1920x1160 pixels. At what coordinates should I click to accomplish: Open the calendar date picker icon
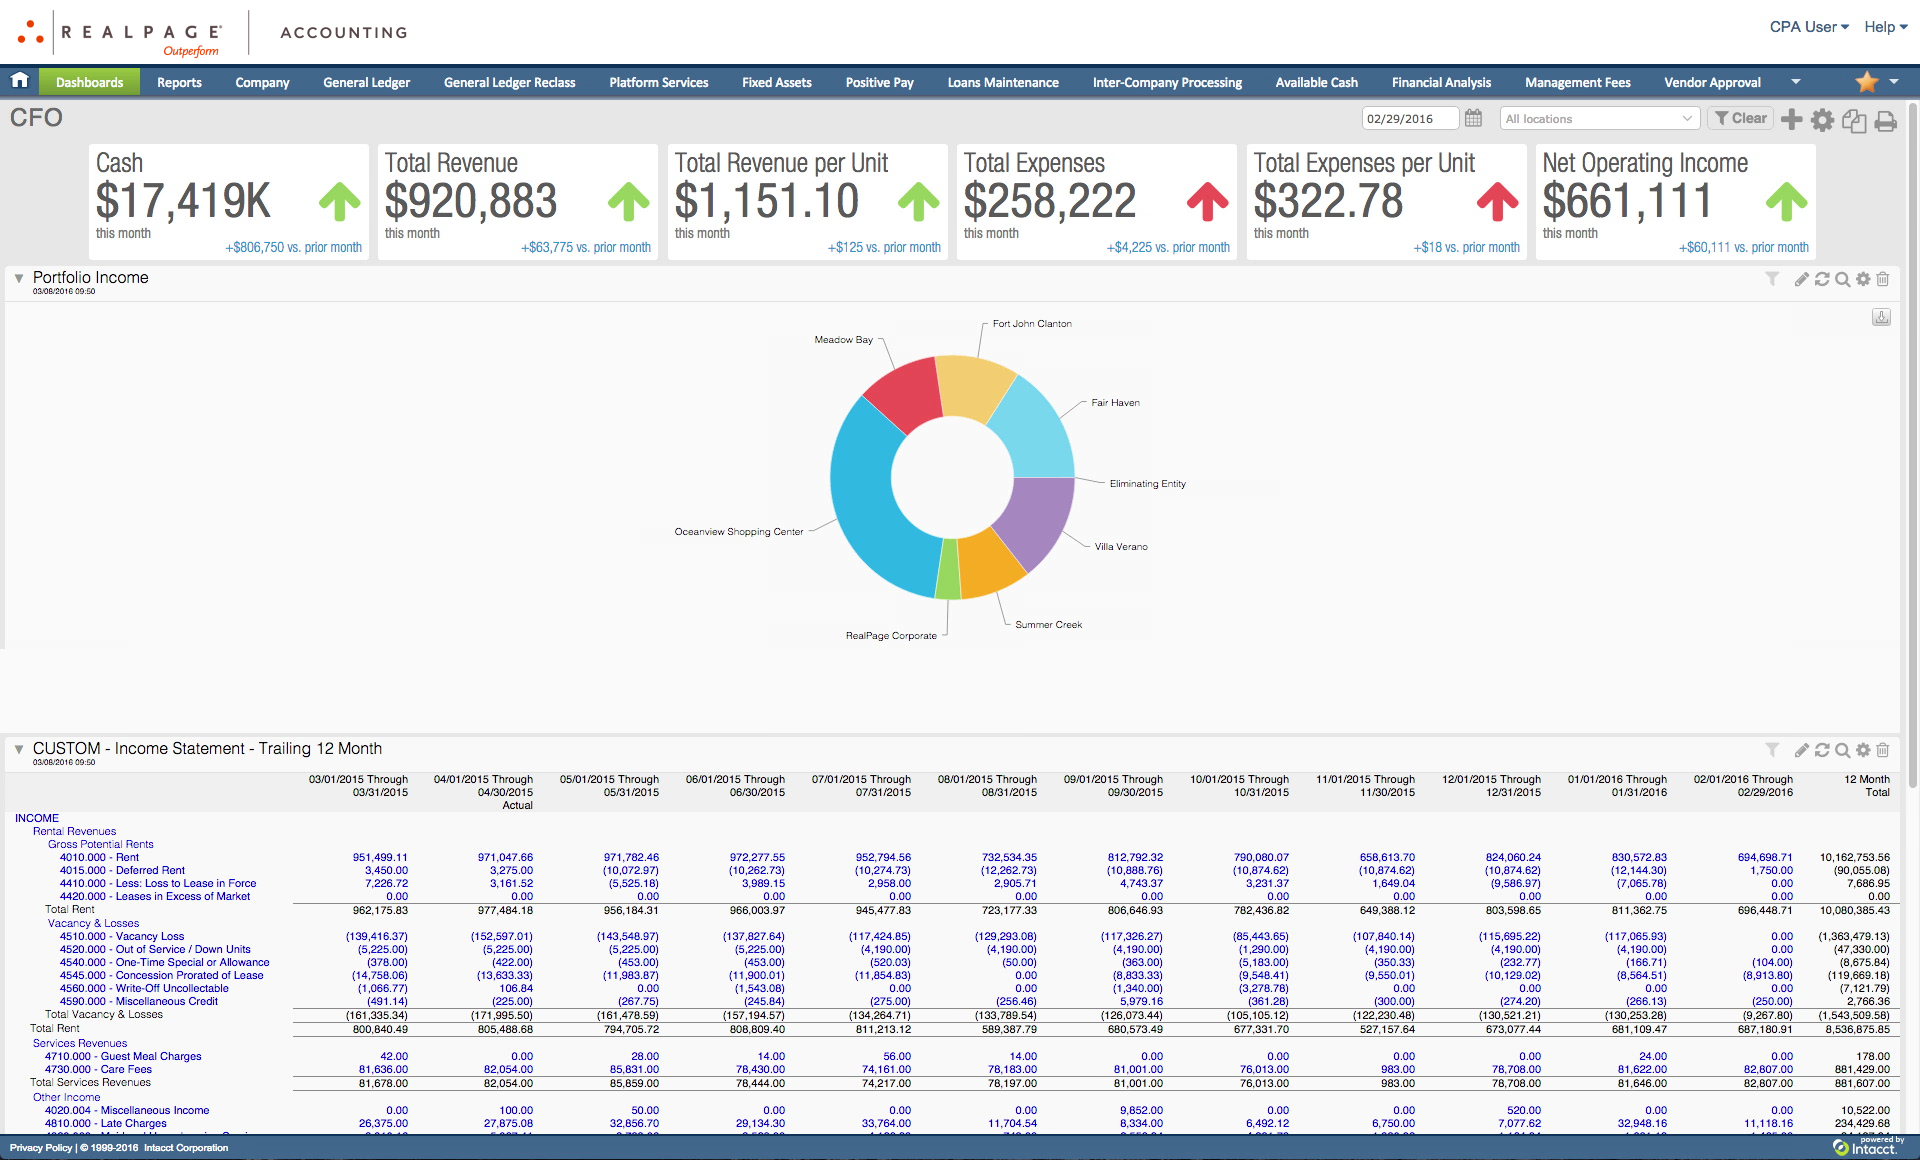pyautogui.click(x=1473, y=119)
